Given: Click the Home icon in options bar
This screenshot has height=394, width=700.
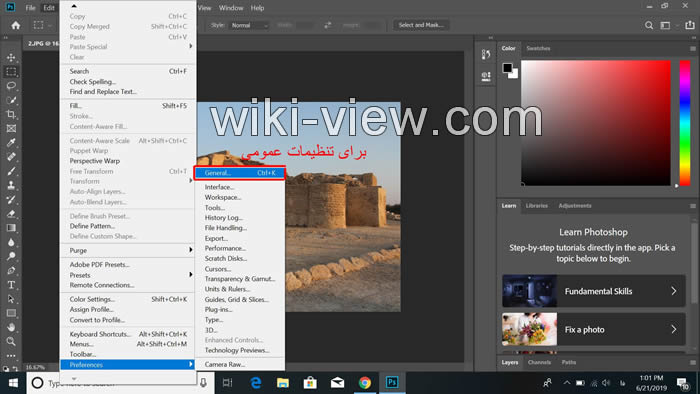Looking at the screenshot, I should 16,25.
